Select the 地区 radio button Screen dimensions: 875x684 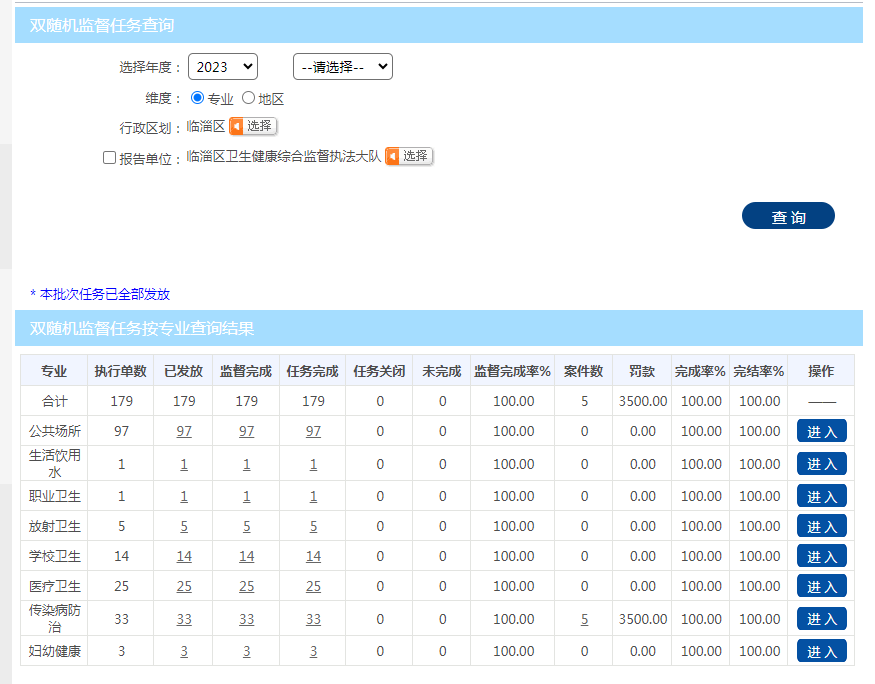pos(248,98)
